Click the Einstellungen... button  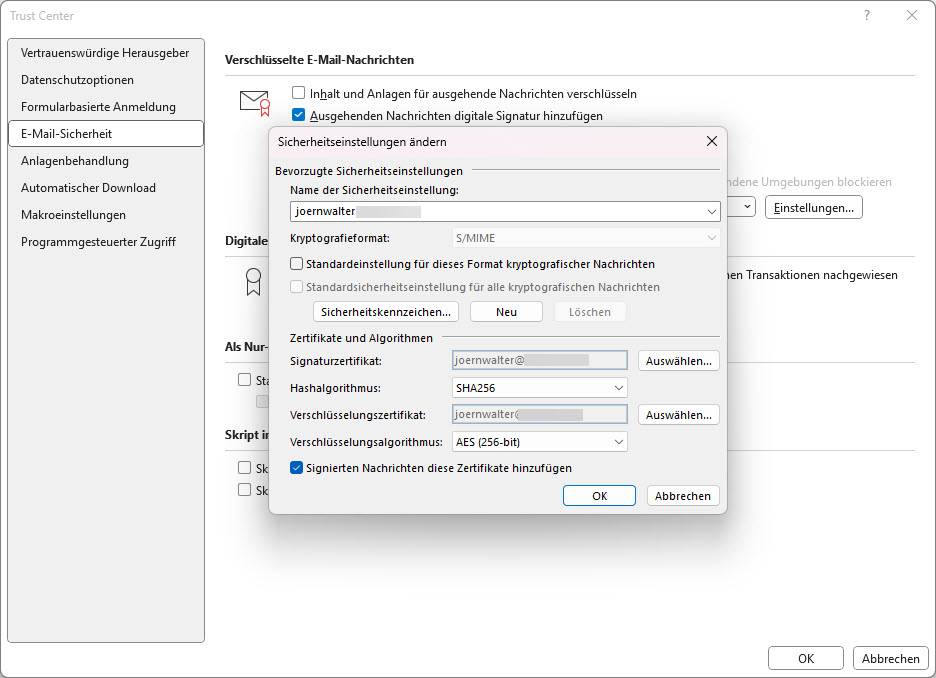pyautogui.click(x=813, y=207)
